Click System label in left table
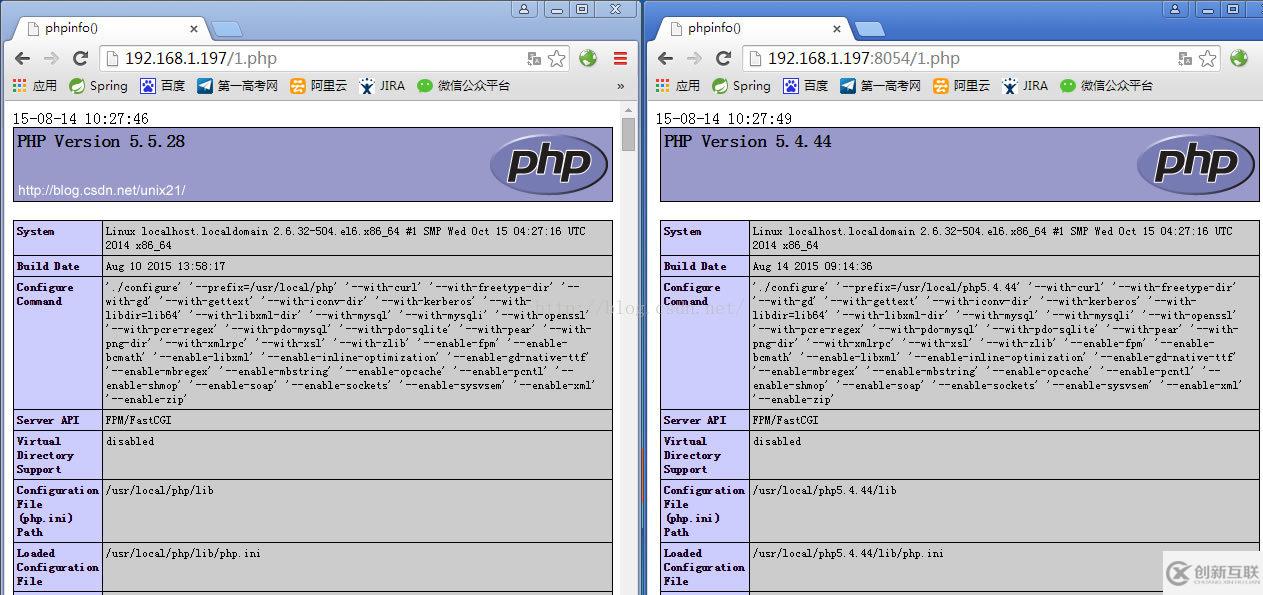The image size is (1263, 595). tap(36, 231)
